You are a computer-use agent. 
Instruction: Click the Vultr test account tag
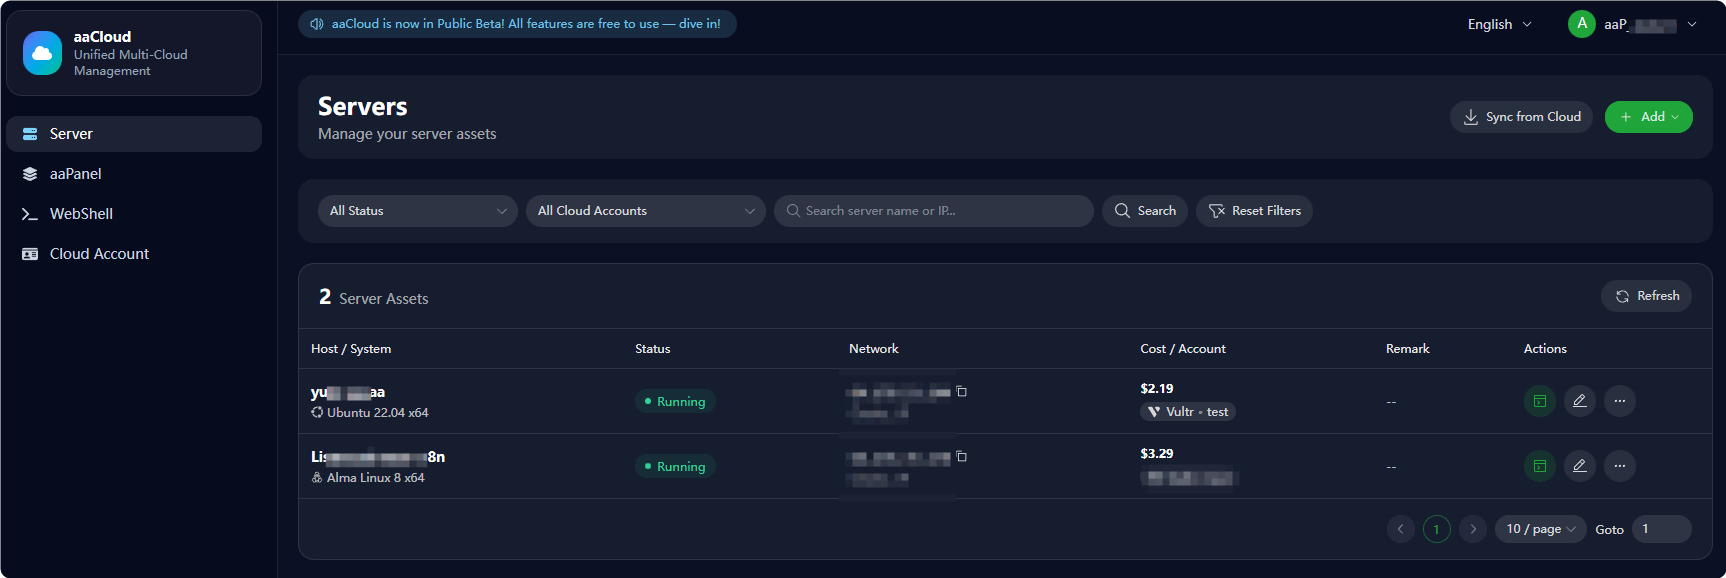click(x=1188, y=412)
